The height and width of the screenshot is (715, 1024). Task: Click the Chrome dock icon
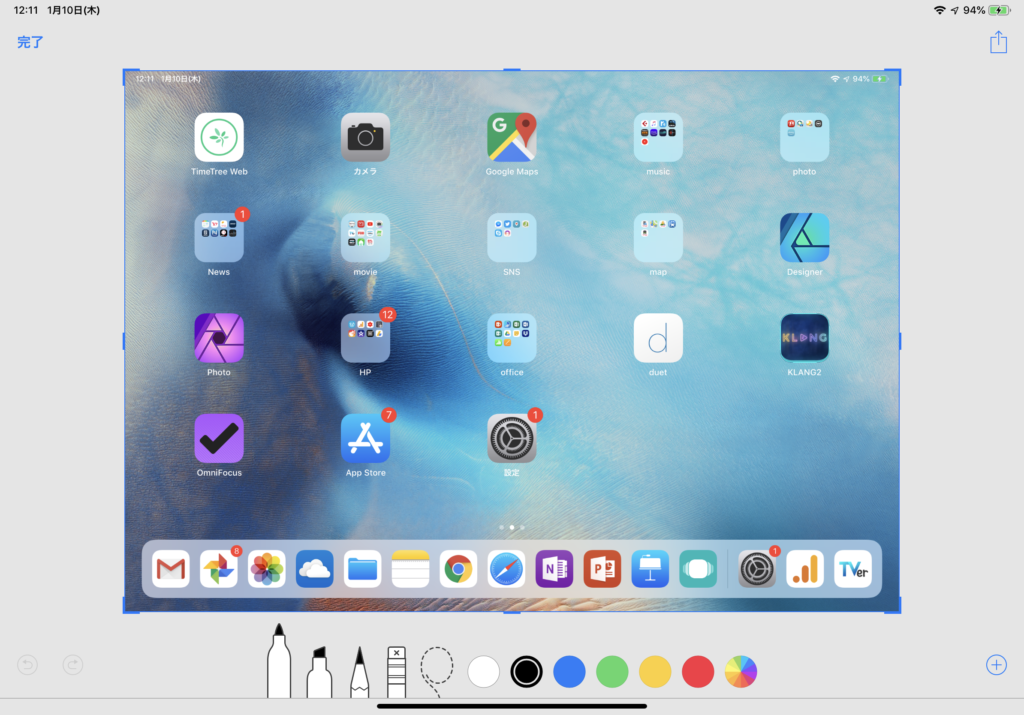(x=458, y=569)
